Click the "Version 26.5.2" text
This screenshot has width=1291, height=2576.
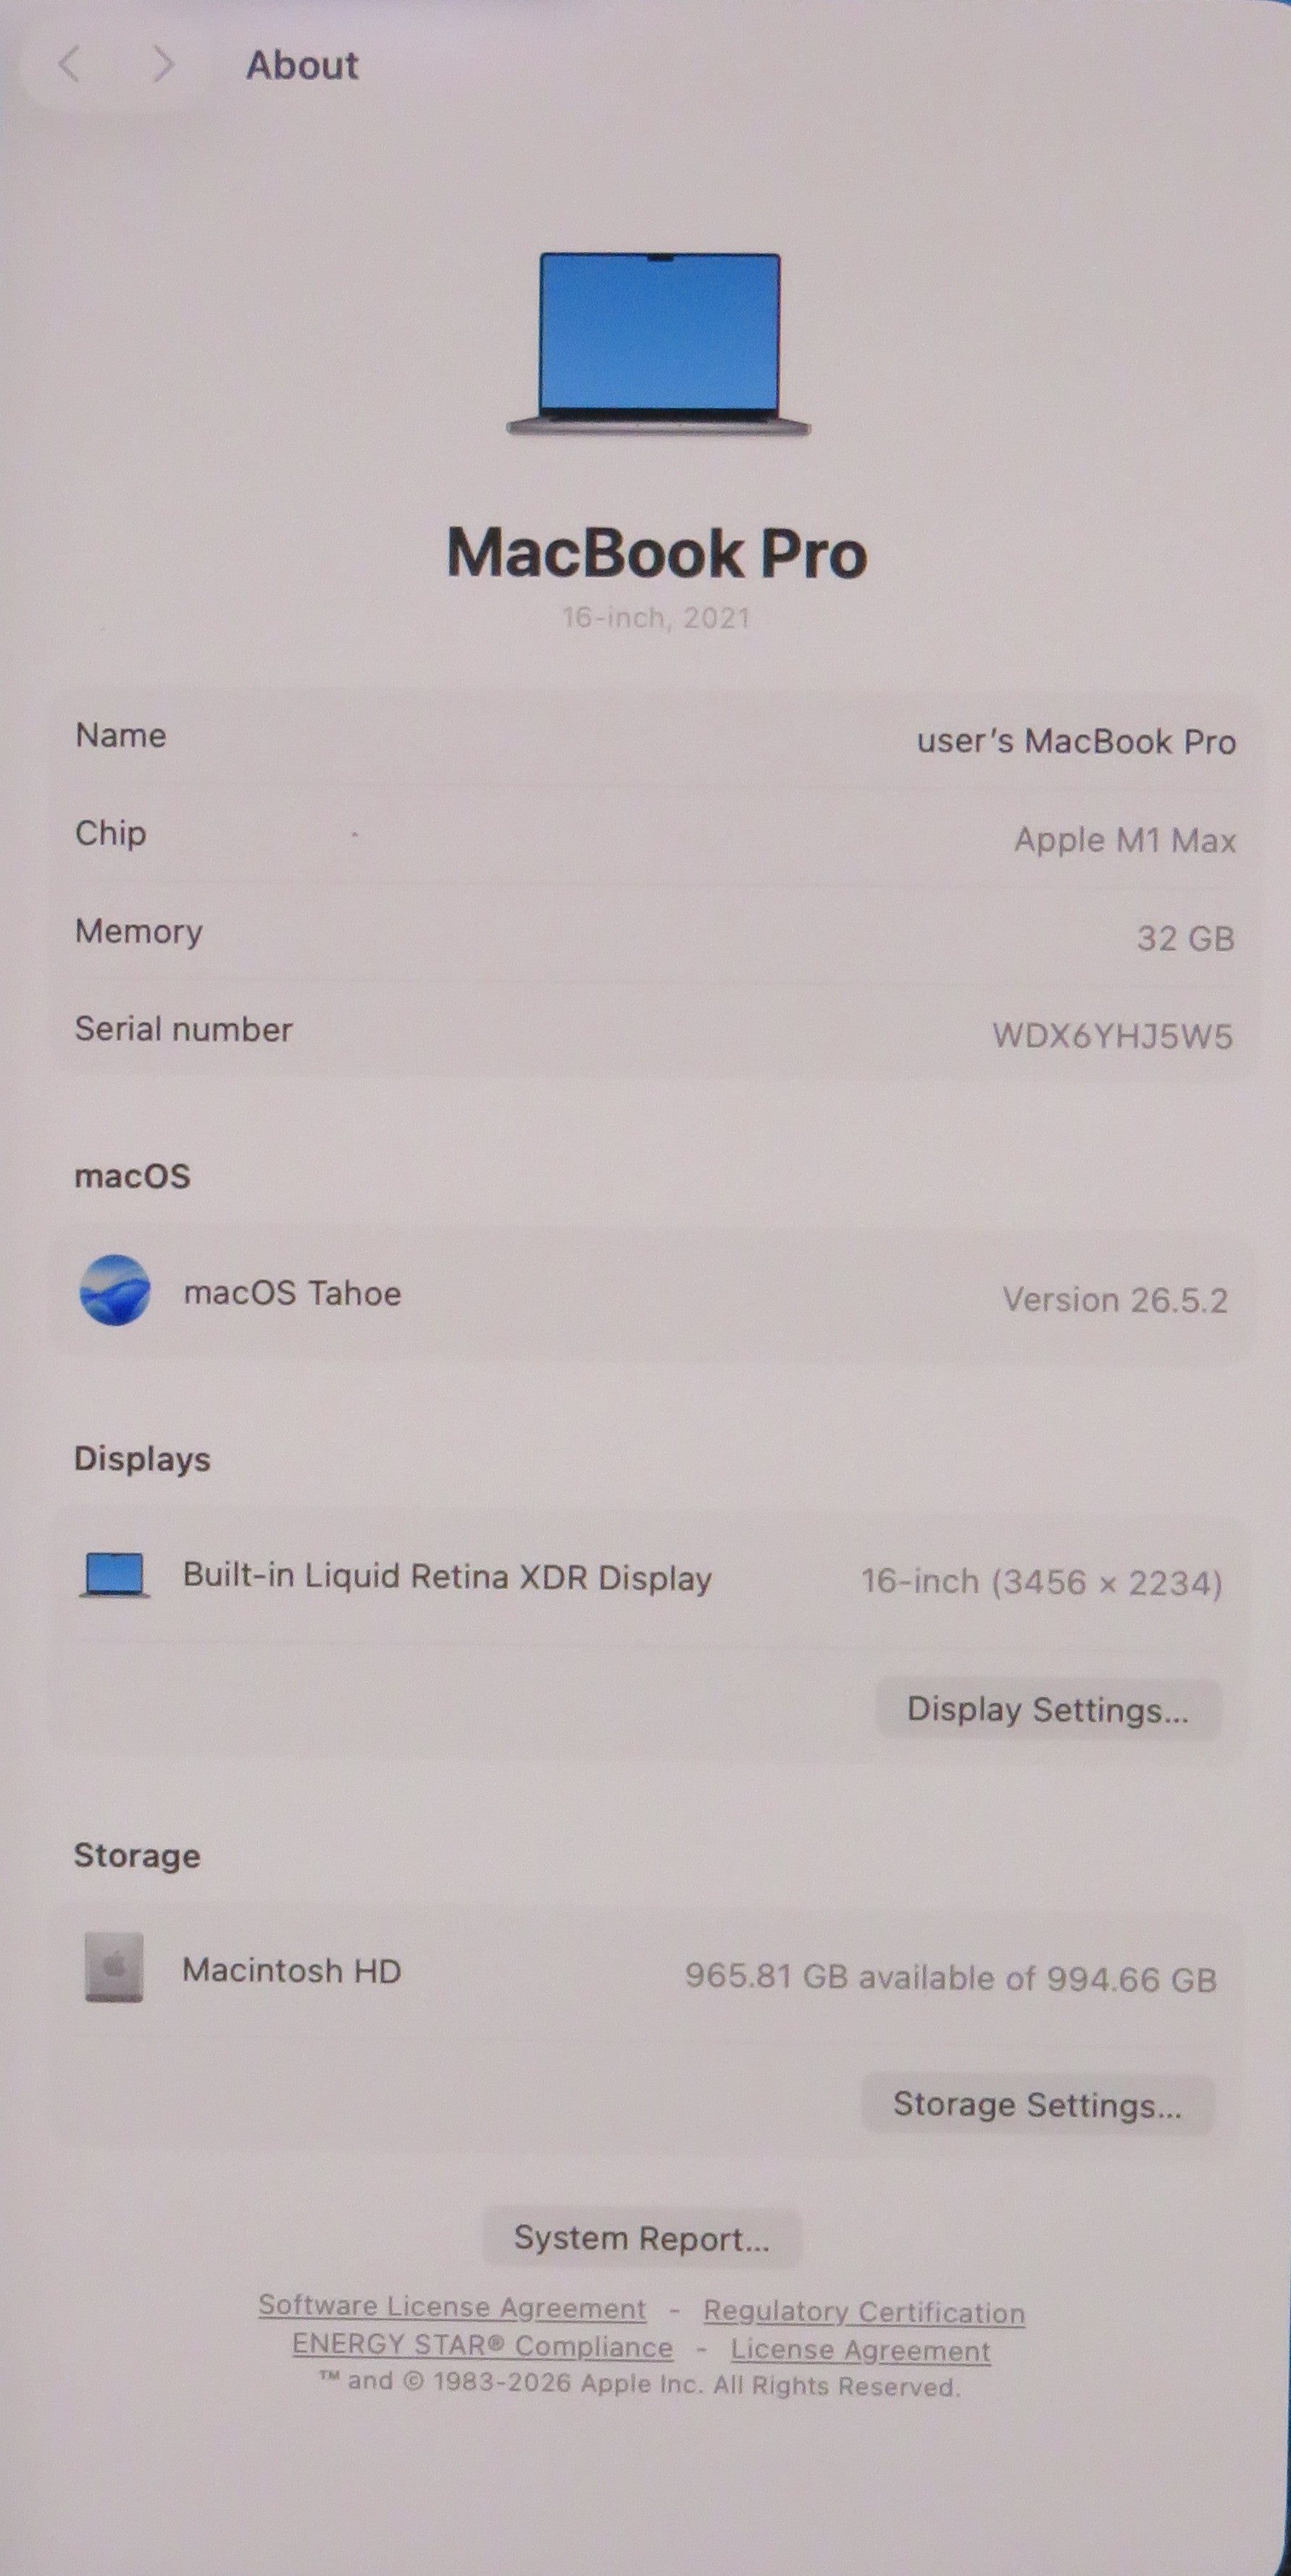(1115, 1300)
